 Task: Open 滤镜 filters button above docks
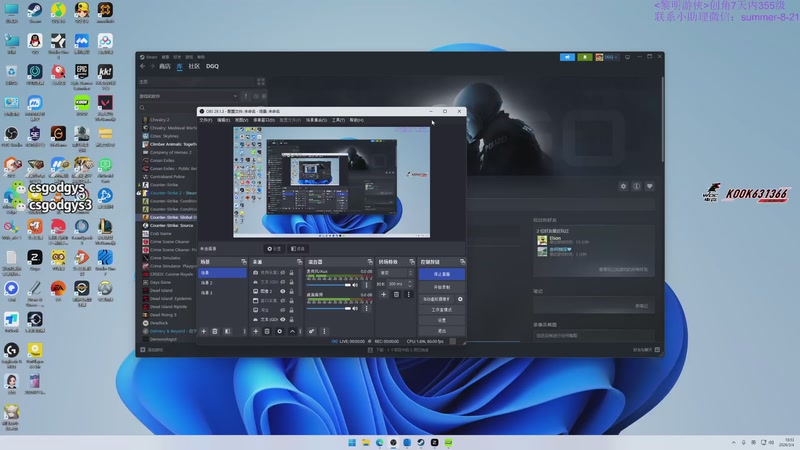point(297,249)
